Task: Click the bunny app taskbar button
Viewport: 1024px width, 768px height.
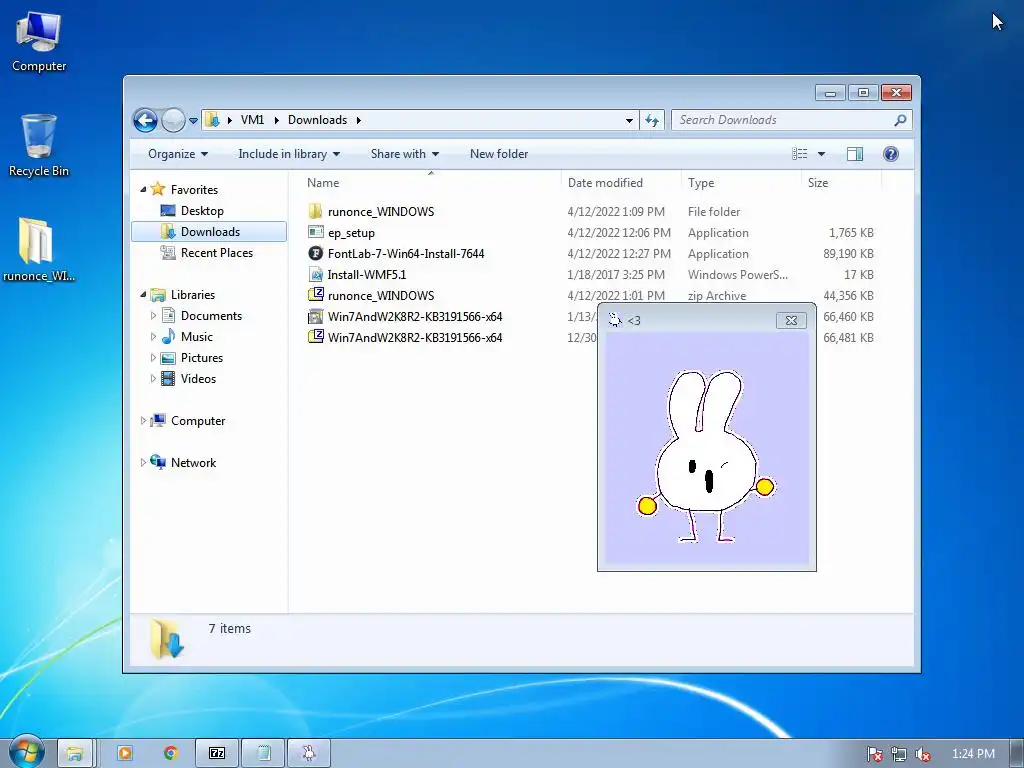Action: pos(309,753)
